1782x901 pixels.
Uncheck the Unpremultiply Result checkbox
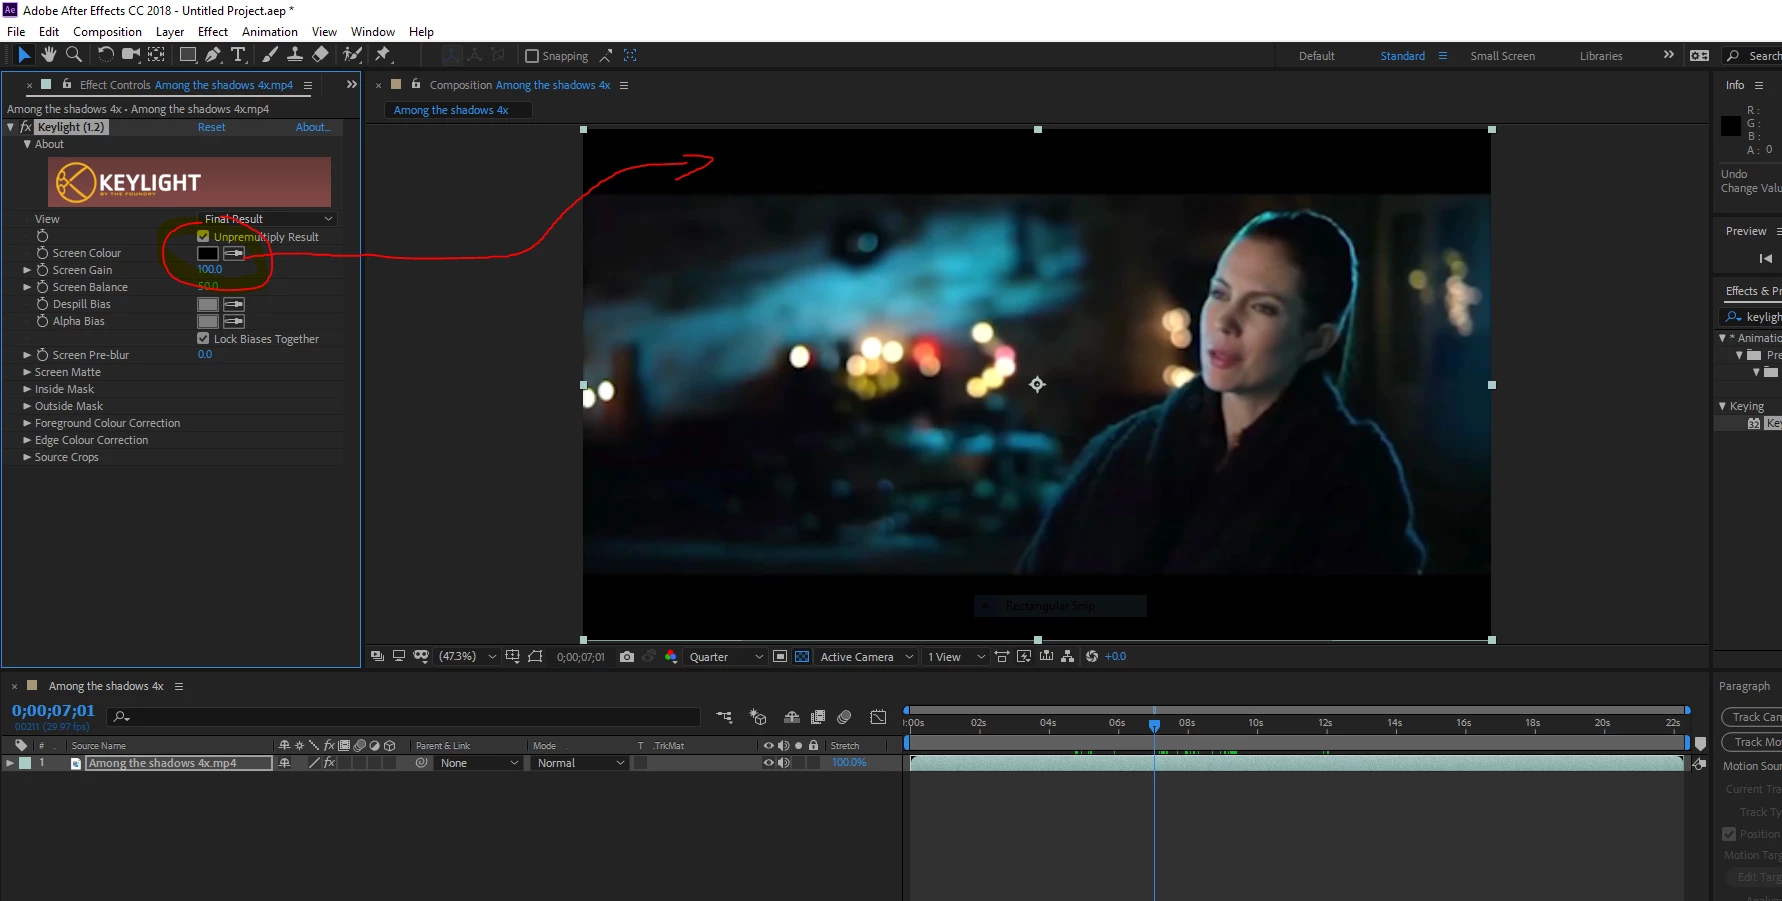[x=203, y=237]
